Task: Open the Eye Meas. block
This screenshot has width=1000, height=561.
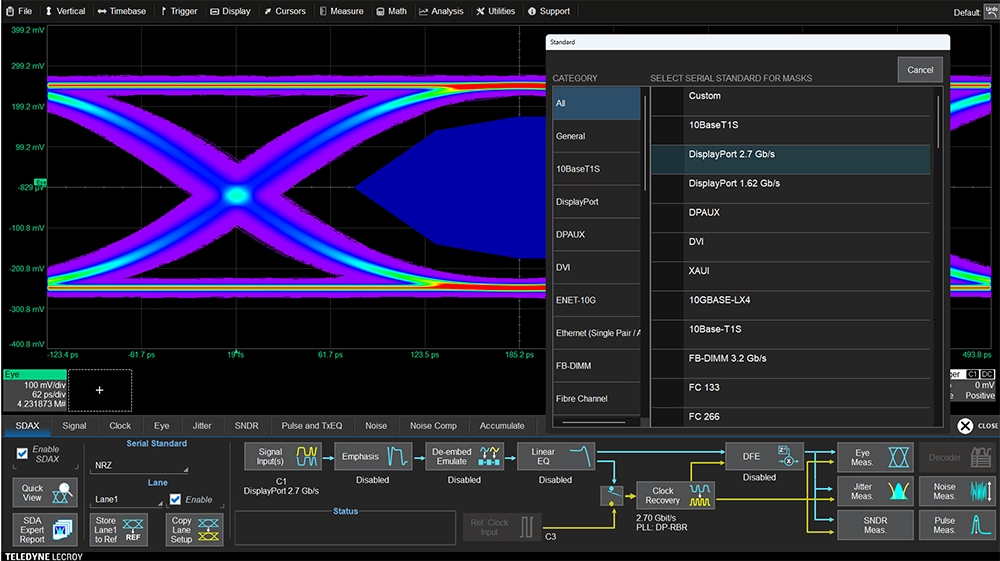Action: [x=875, y=456]
